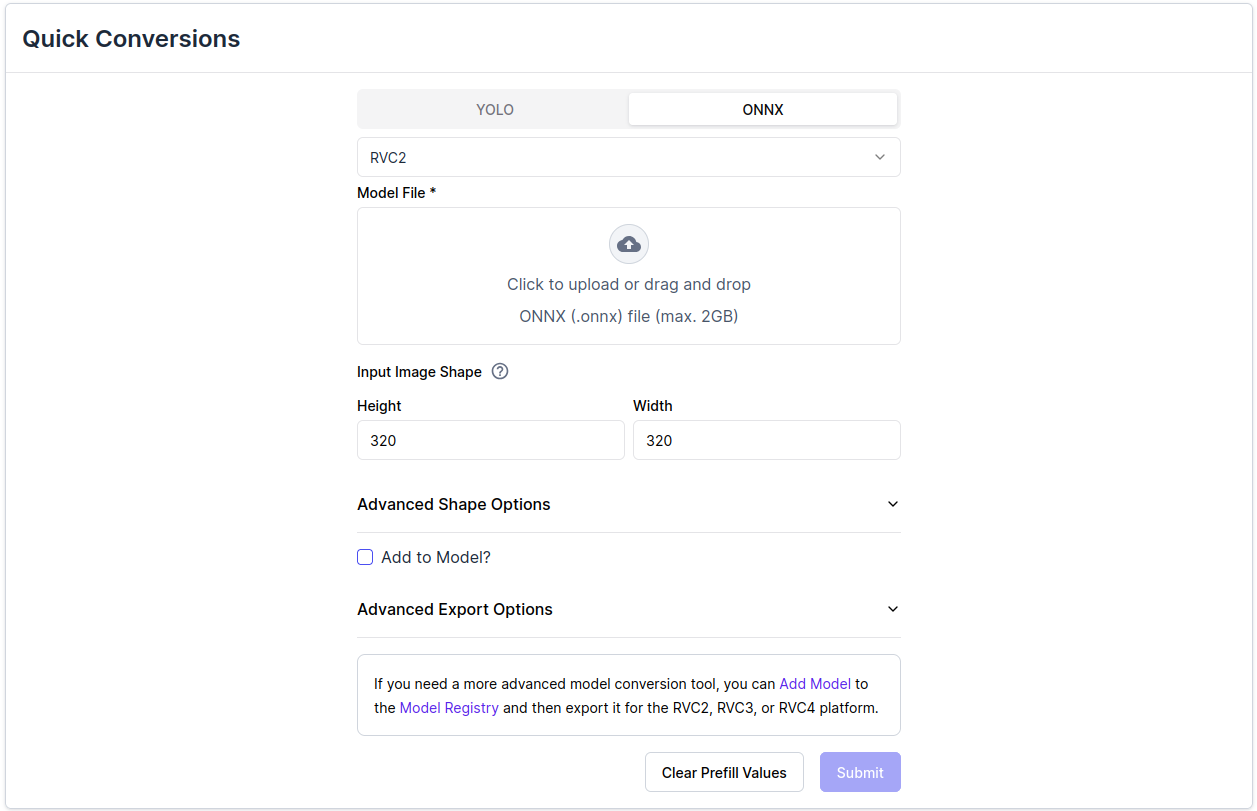Screen dimensions: 1257x811
Task: Submit the conversion form
Action: pyautogui.click(x=860, y=772)
